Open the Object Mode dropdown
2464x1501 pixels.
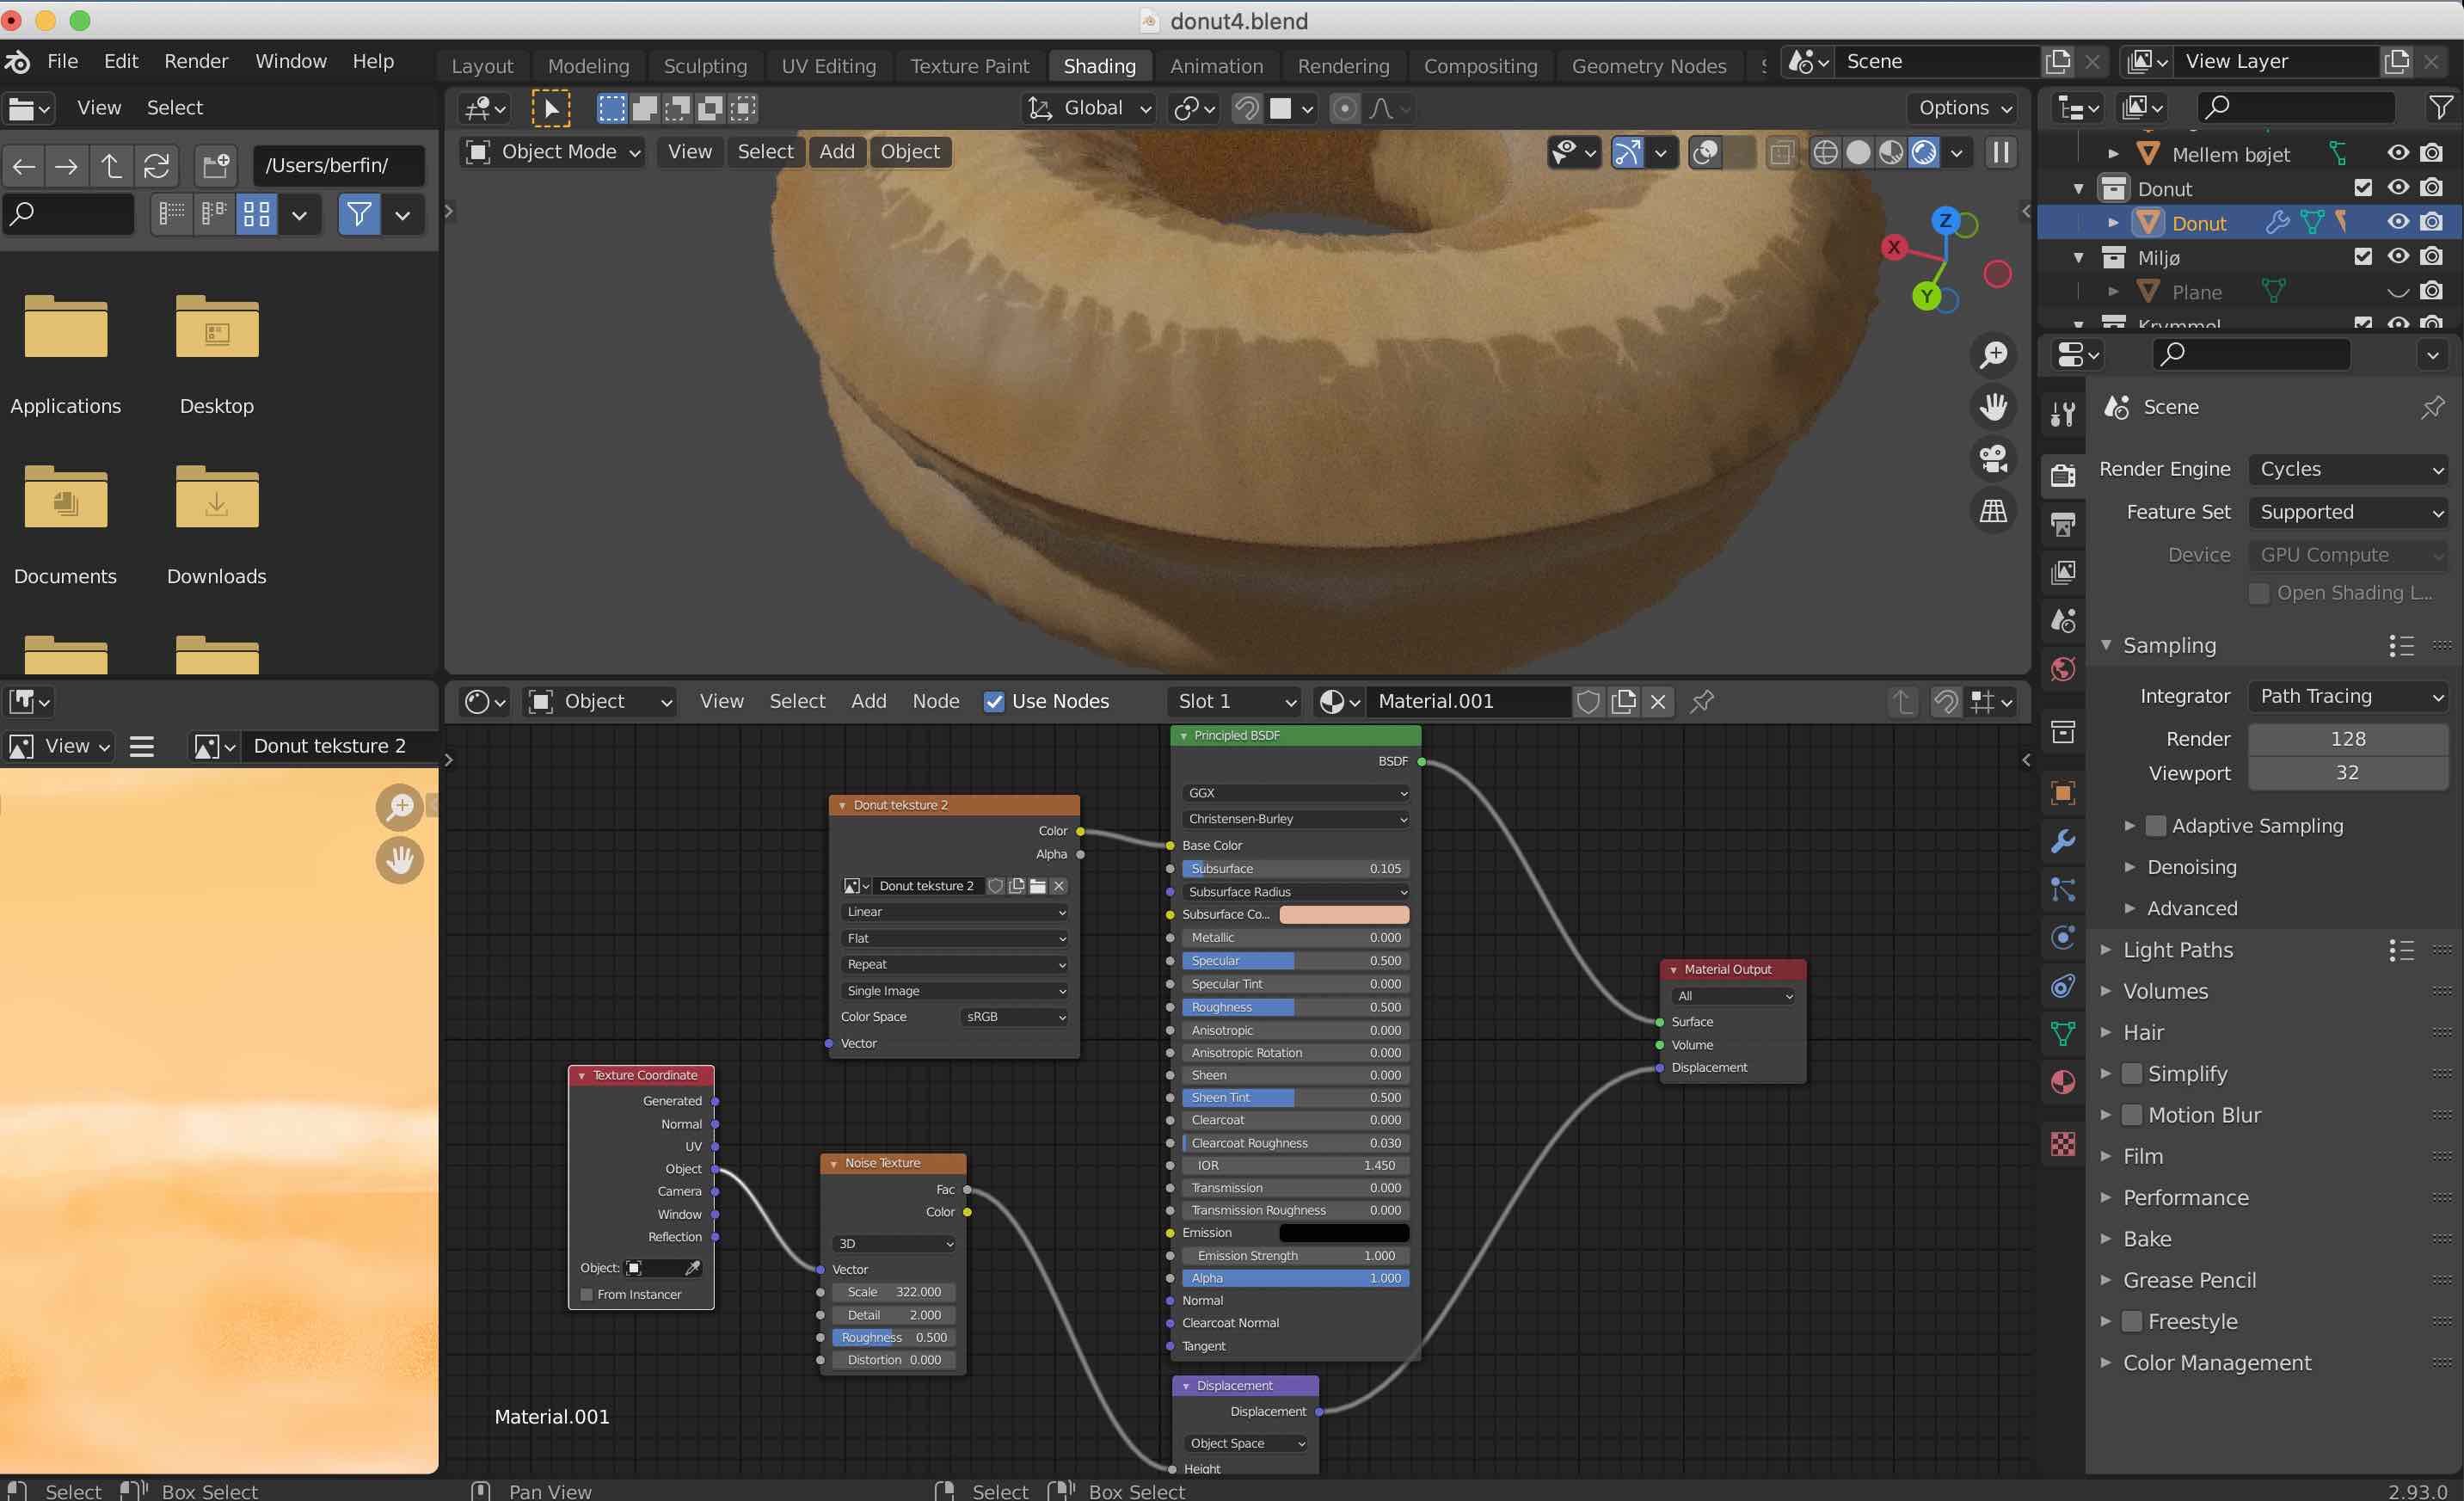tap(553, 152)
